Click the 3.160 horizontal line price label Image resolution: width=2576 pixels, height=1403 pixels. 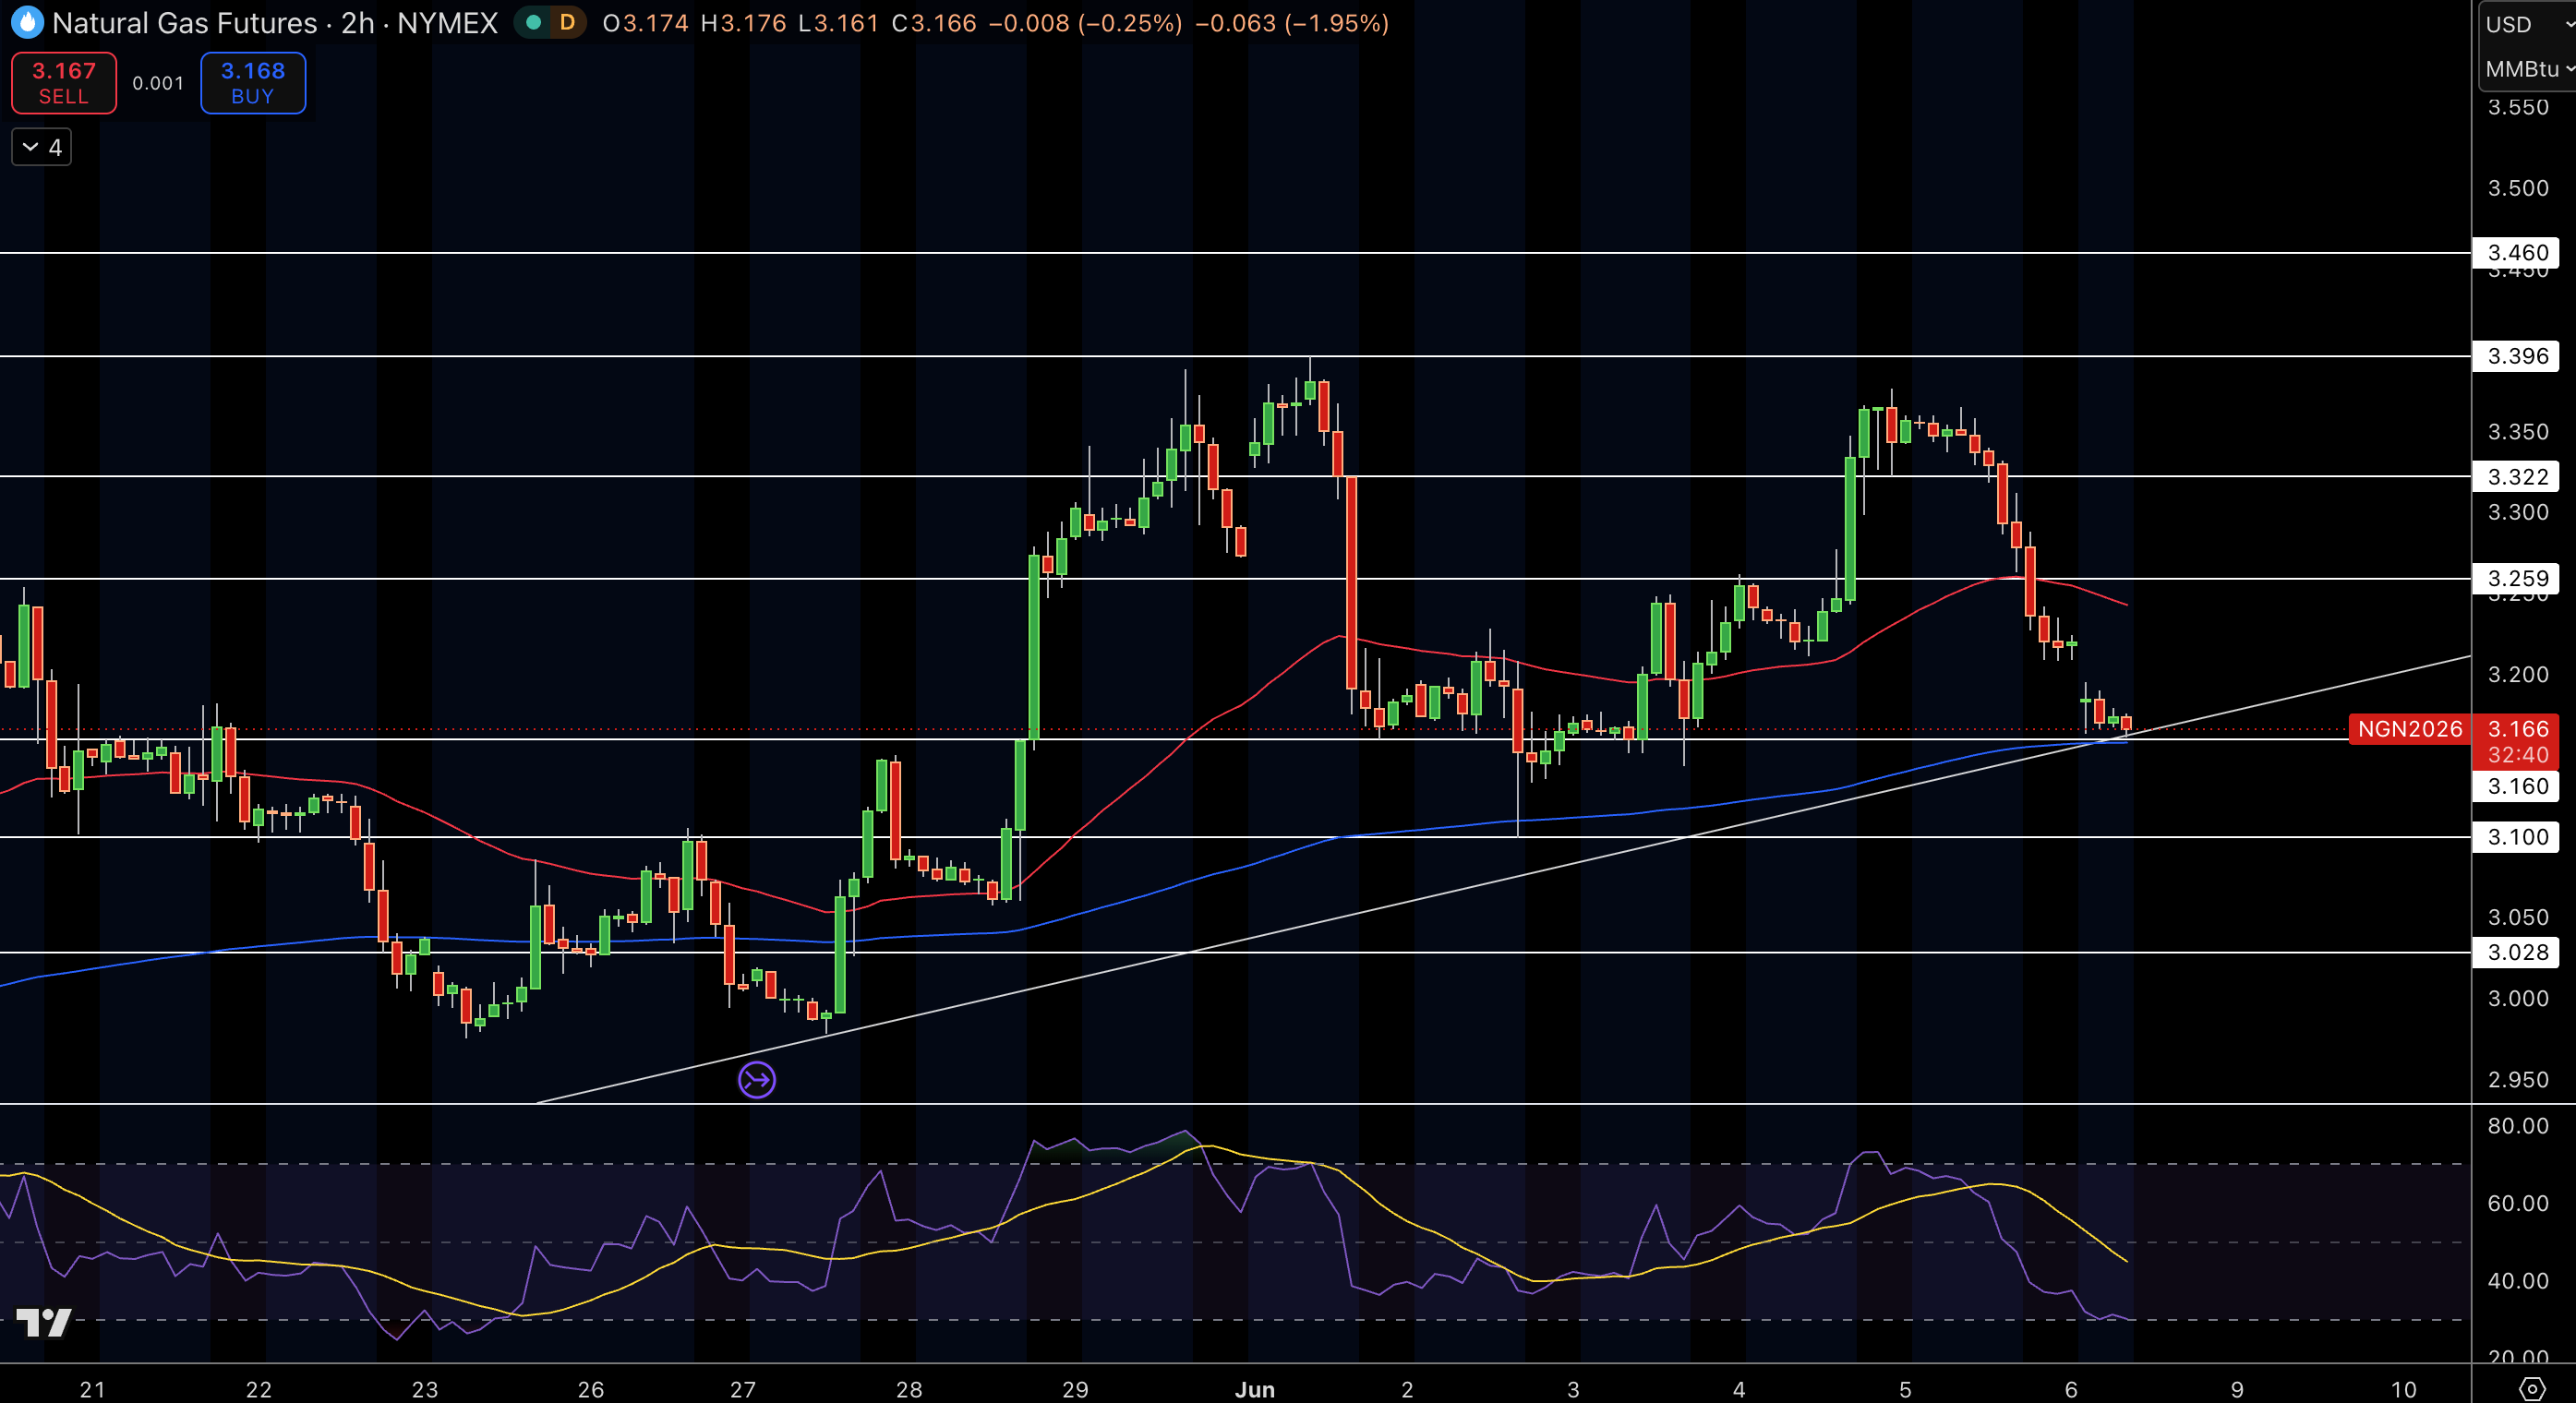point(2517,786)
